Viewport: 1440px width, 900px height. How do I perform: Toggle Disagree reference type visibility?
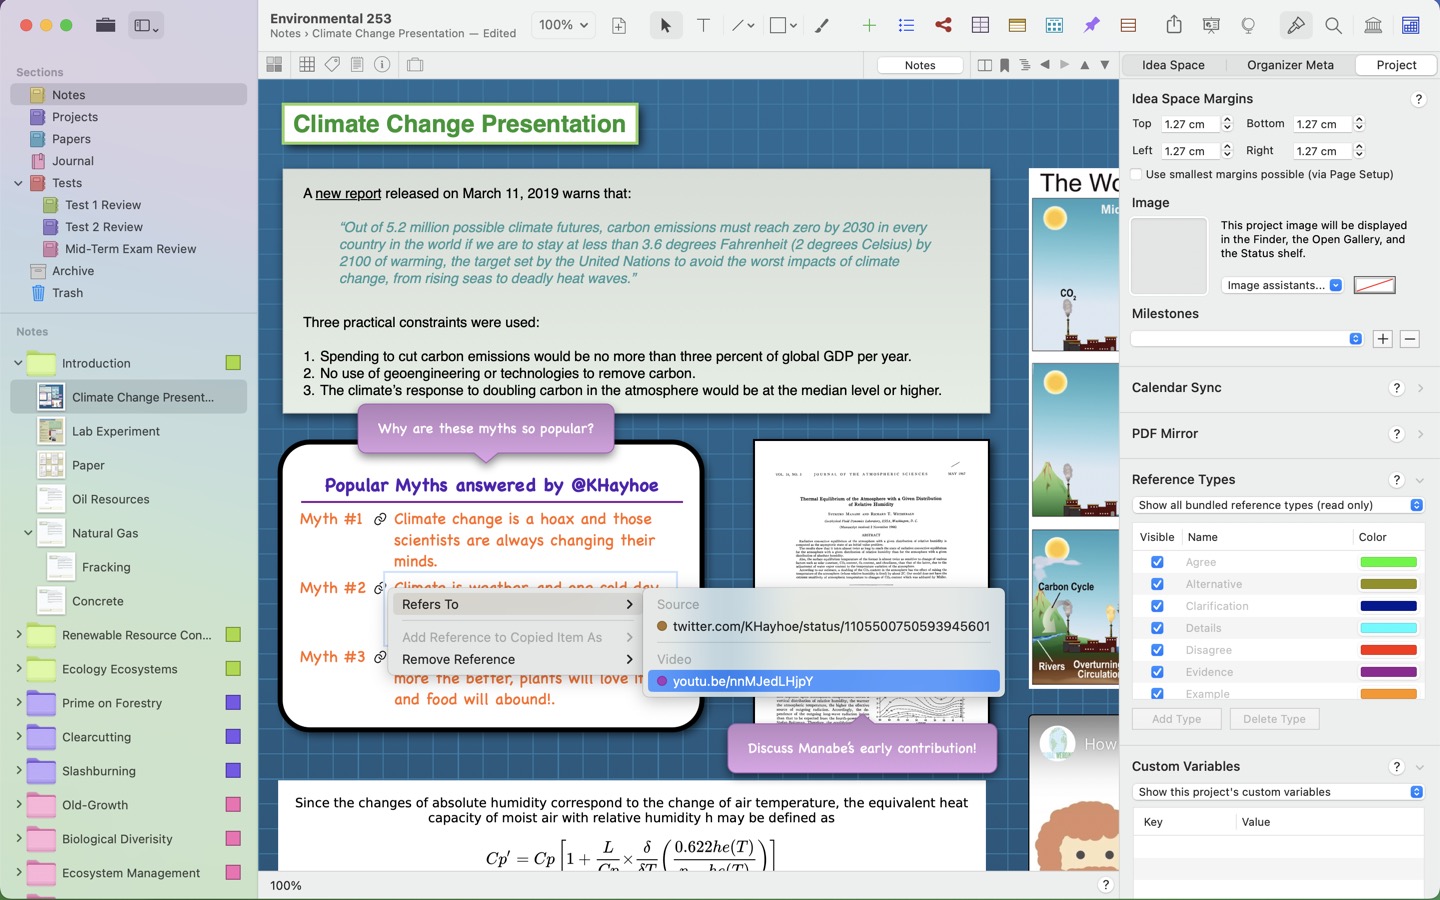(1157, 650)
